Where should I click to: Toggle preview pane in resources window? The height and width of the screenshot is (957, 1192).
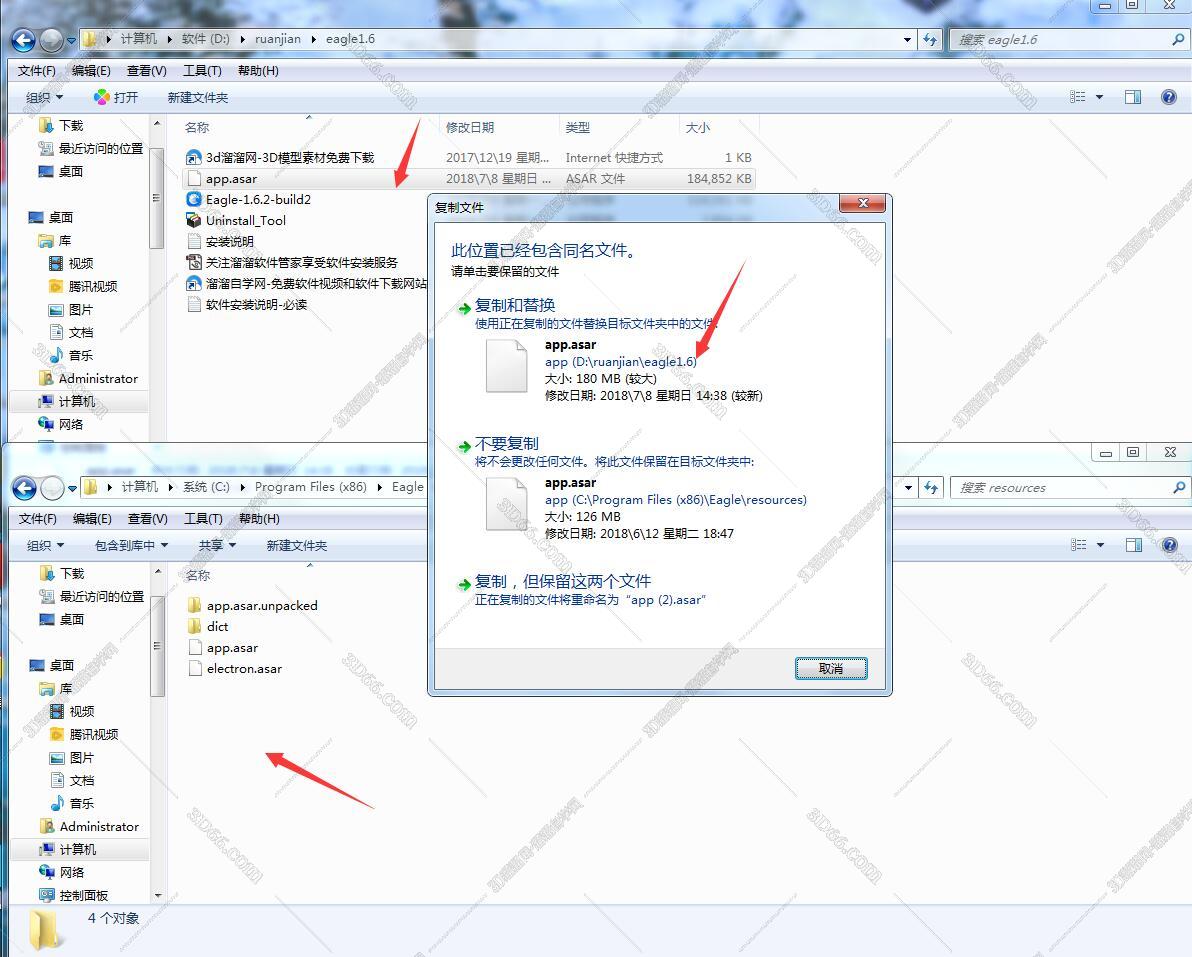click(x=1133, y=544)
